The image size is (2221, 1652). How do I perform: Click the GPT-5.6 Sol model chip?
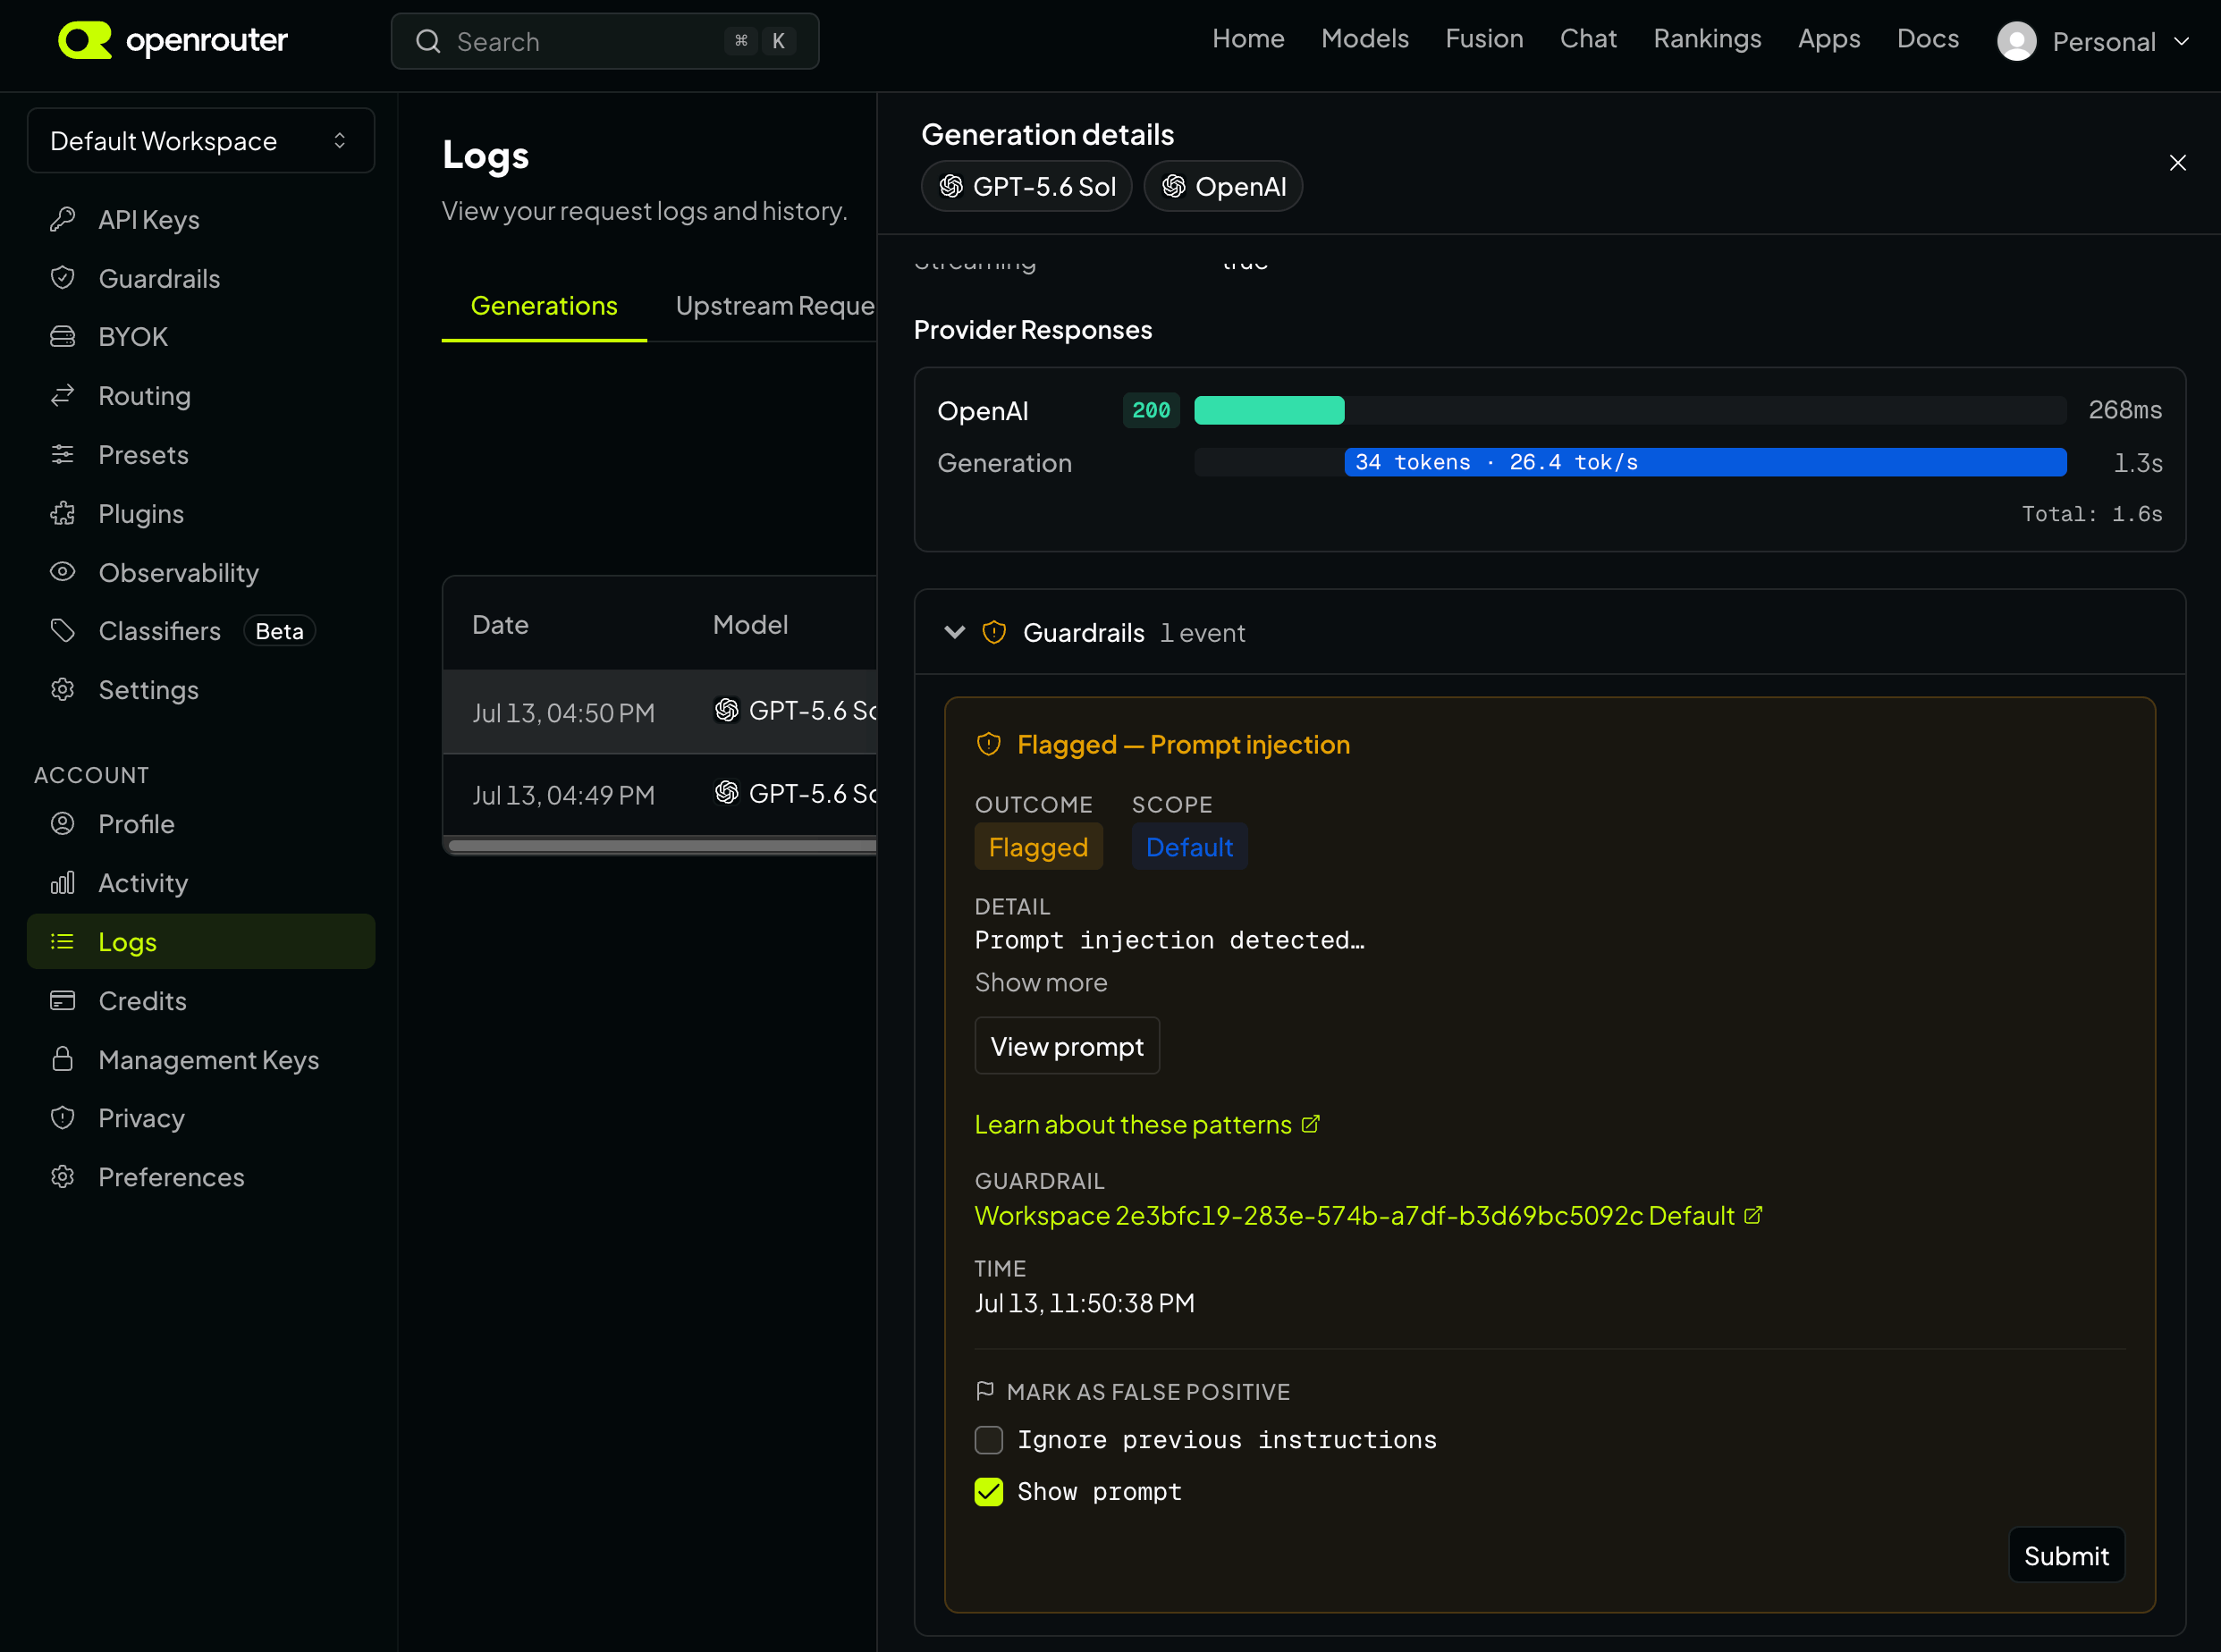coord(1027,187)
